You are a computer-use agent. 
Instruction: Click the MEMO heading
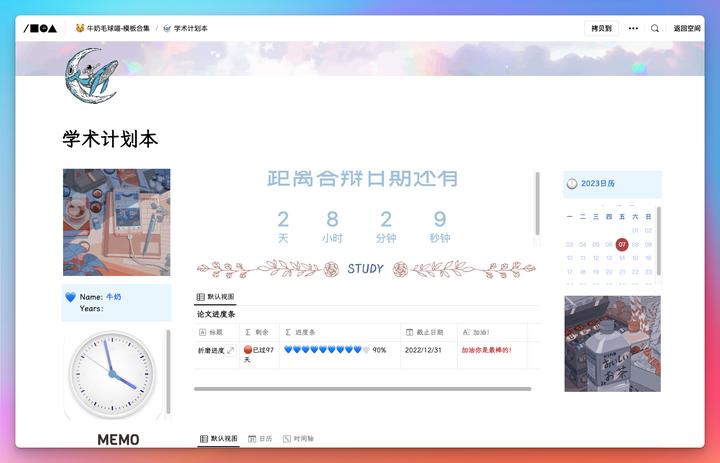[x=118, y=440]
